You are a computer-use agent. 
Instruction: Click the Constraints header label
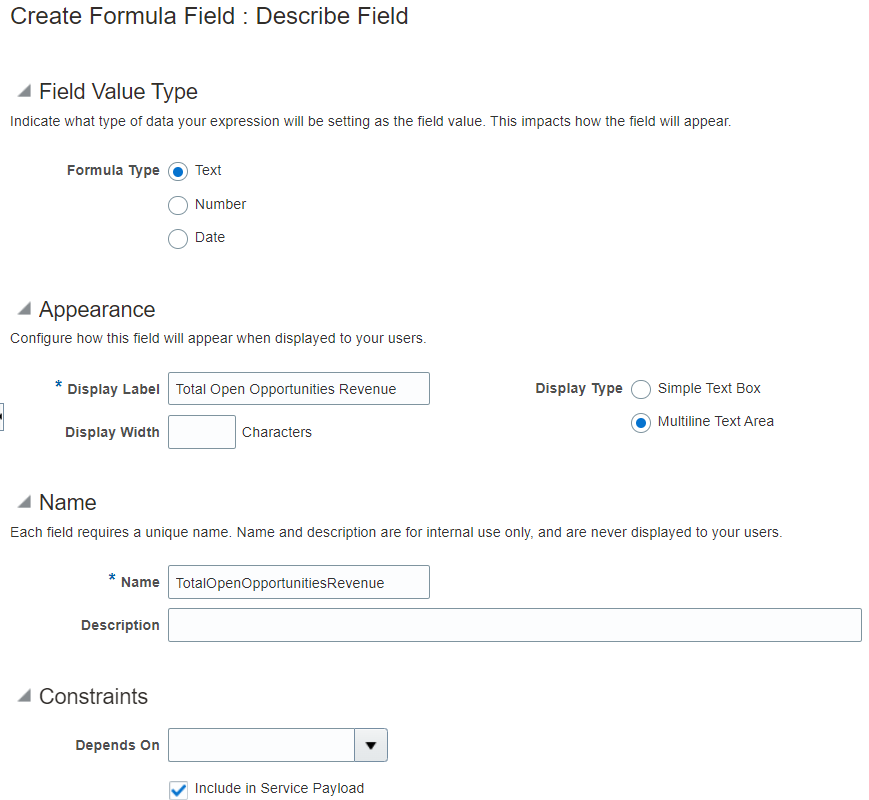pyautogui.click(x=94, y=697)
